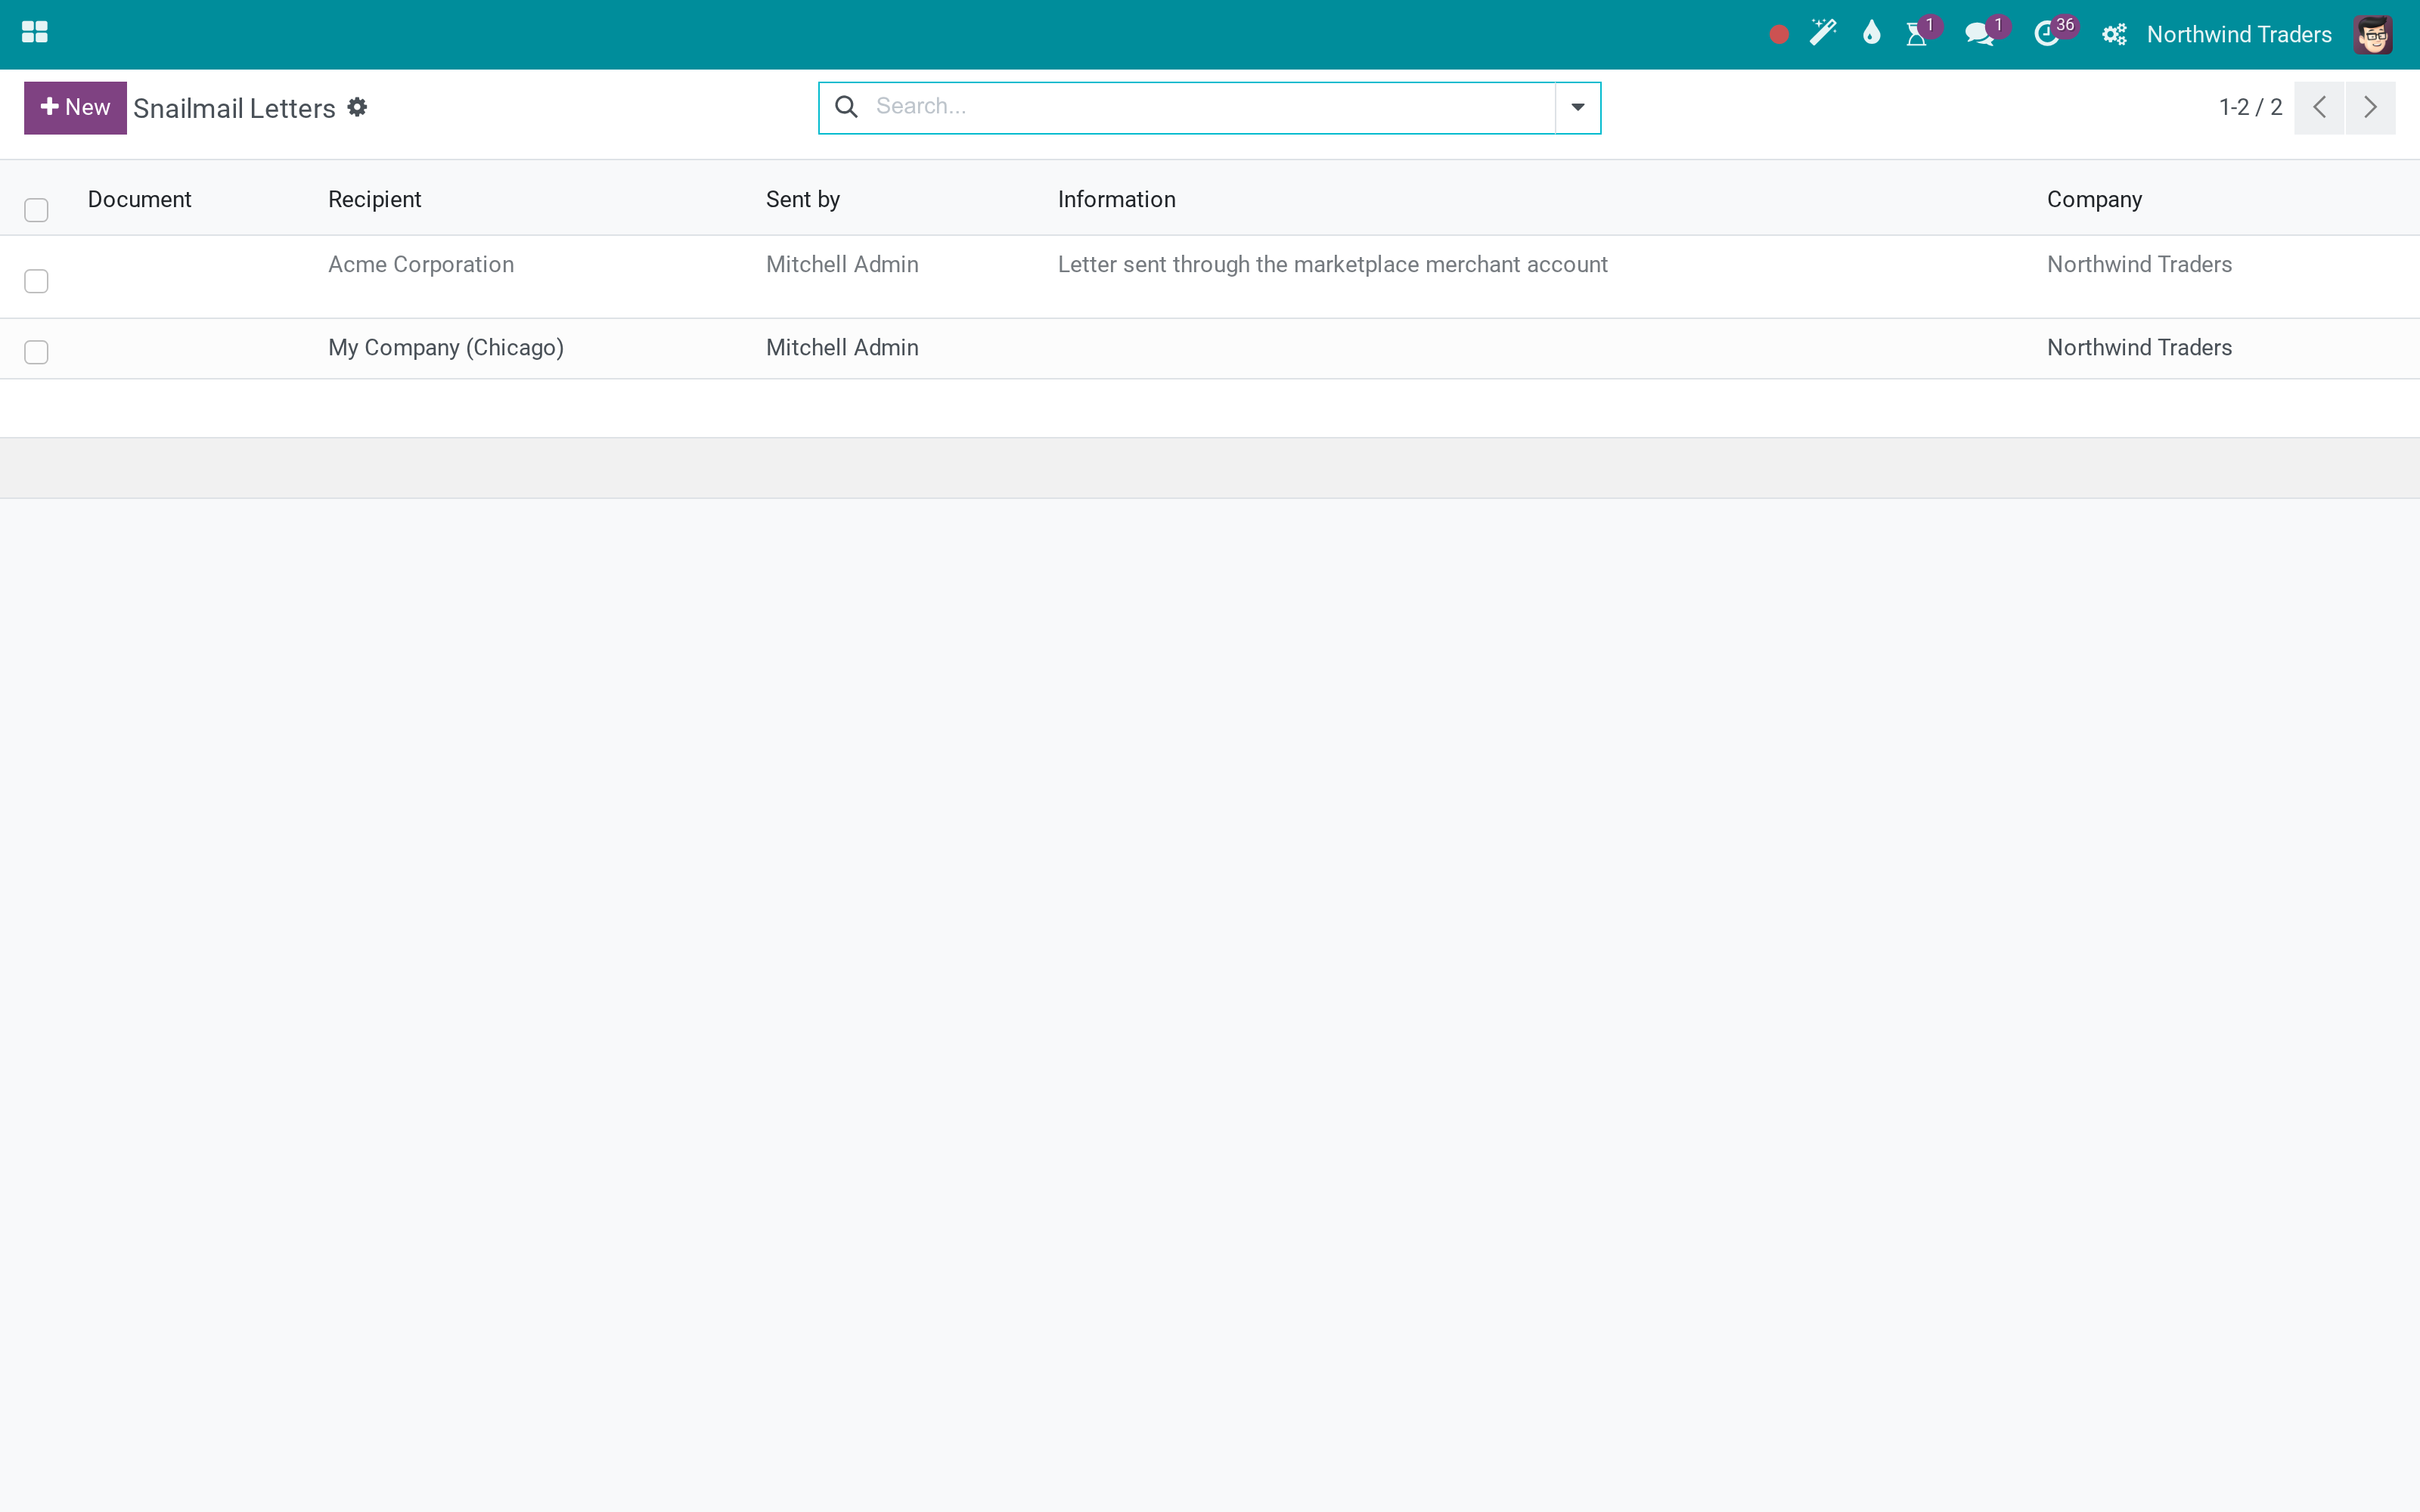The width and height of the screenshot is (2420, 1512).
Task: Create a new letter with New button
Action: [x=75, y=107]
